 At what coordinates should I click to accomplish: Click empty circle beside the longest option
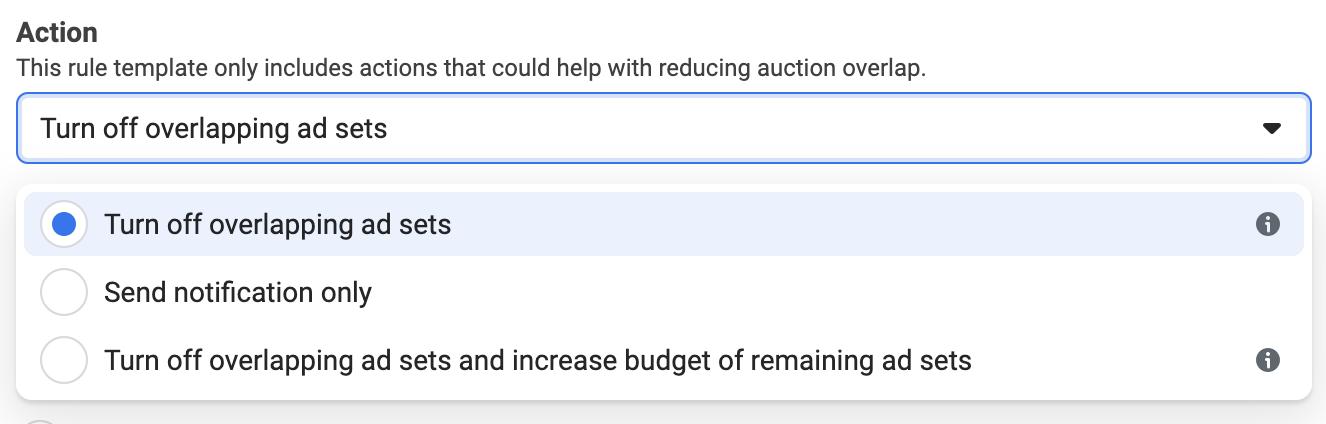[x=64, y=360]
